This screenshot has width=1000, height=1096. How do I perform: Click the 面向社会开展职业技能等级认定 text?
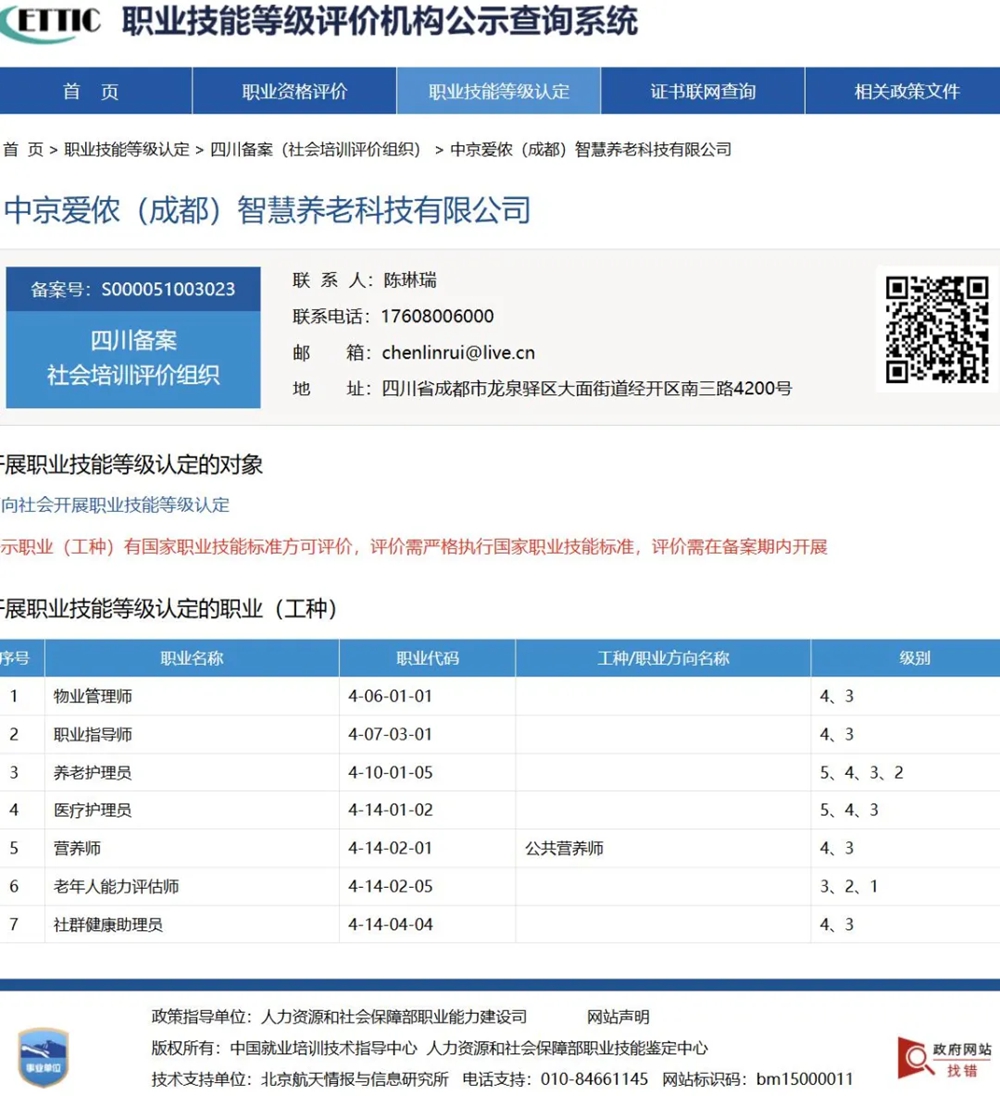coord(115,505)
